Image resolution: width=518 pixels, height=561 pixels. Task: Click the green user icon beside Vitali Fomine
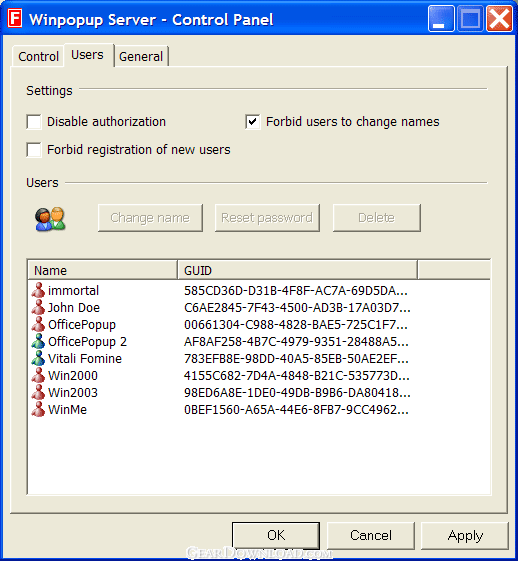click(x=38, y=358)
